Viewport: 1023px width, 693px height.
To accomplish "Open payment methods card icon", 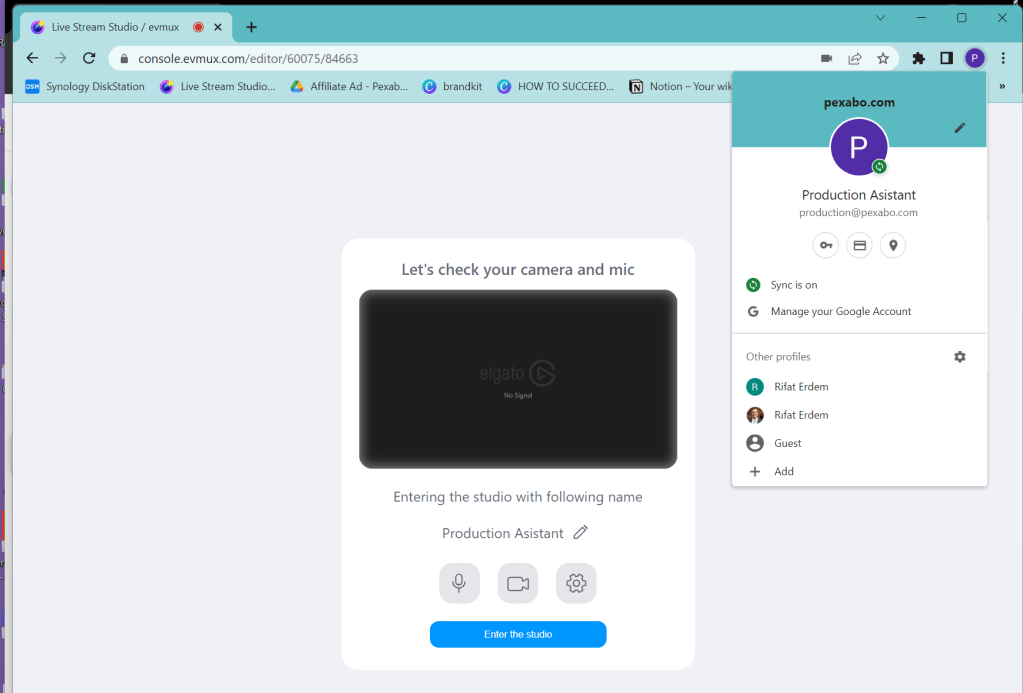I will [x=859, y=245].
